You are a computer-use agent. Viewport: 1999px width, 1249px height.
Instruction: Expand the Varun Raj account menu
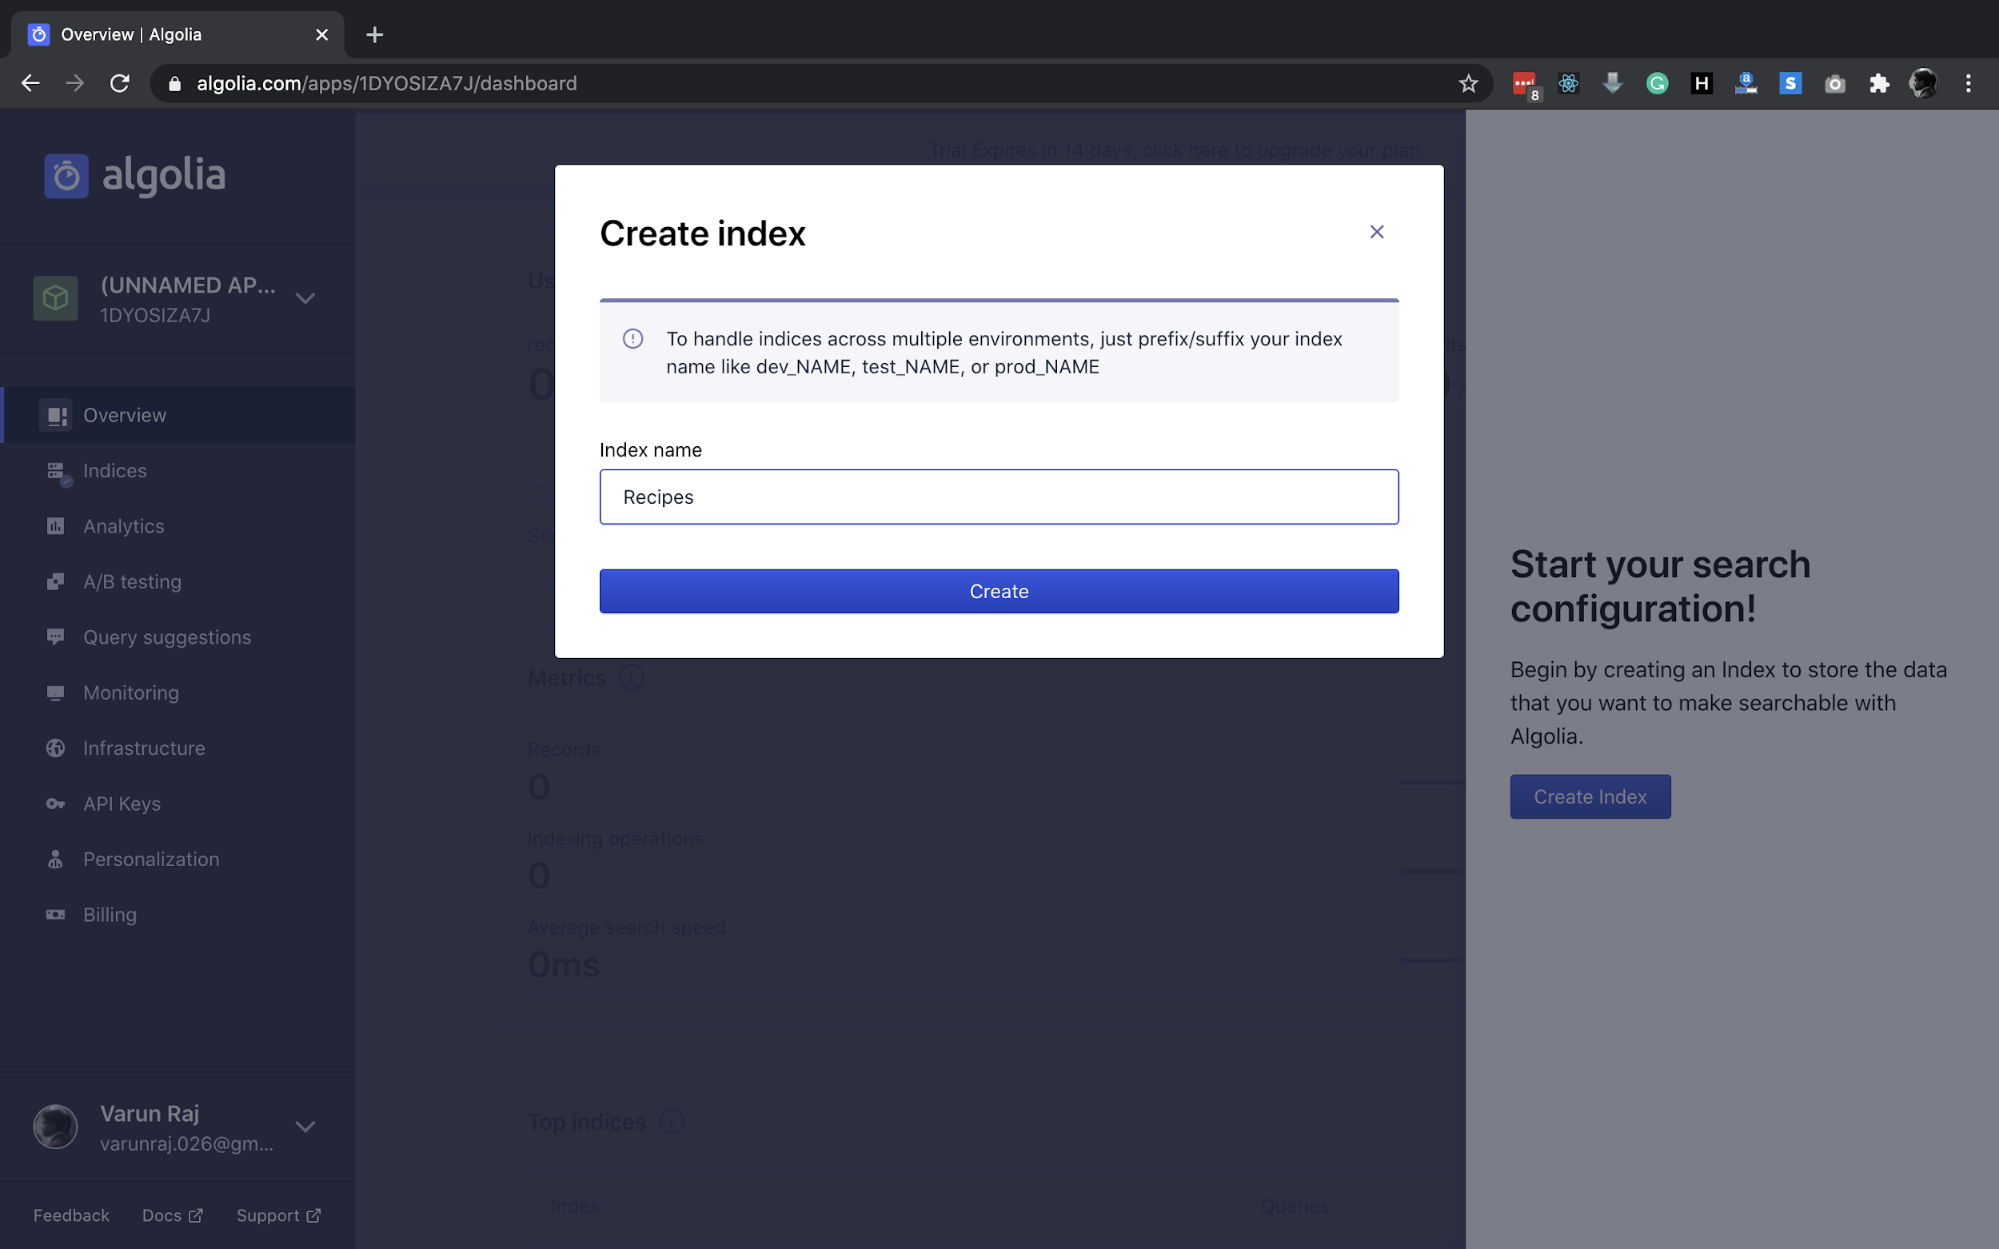(305, 1127)
